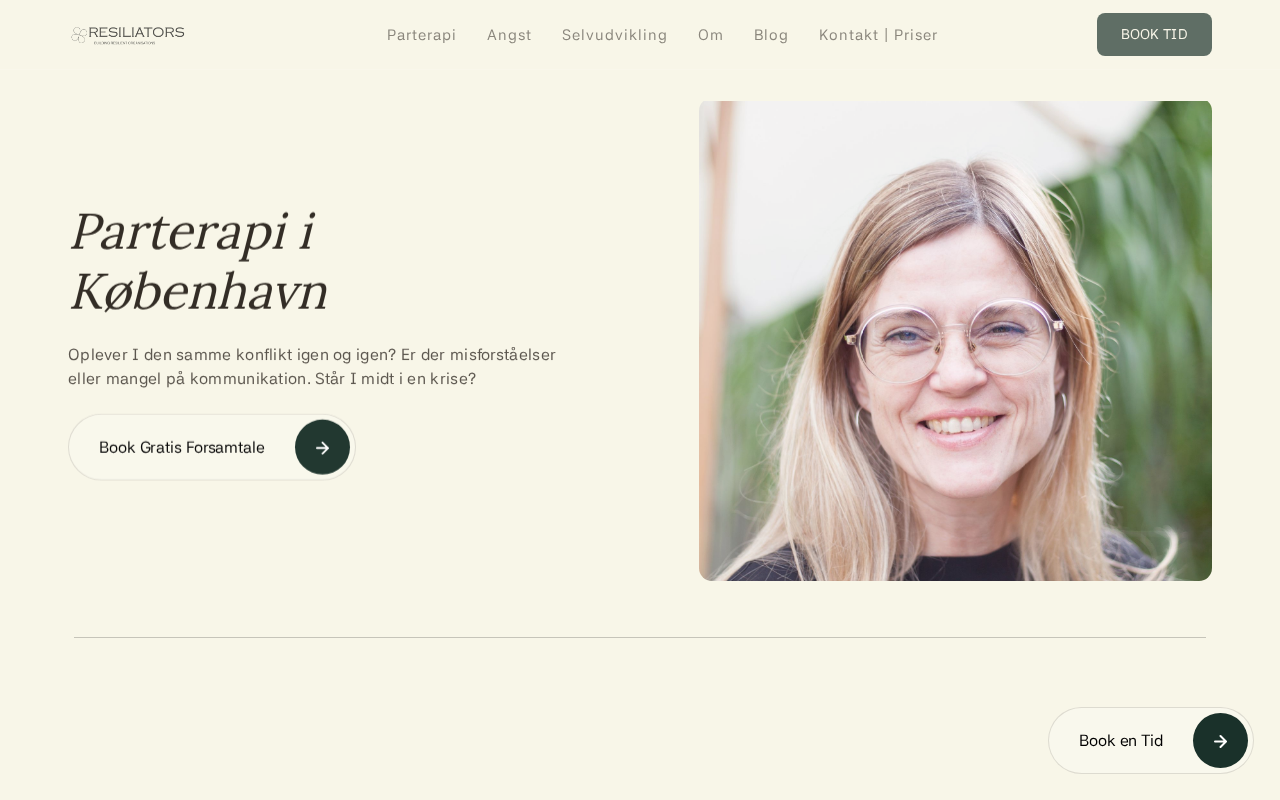
Task: Go to the Selvudvikling page
Action: coord(614,35)
